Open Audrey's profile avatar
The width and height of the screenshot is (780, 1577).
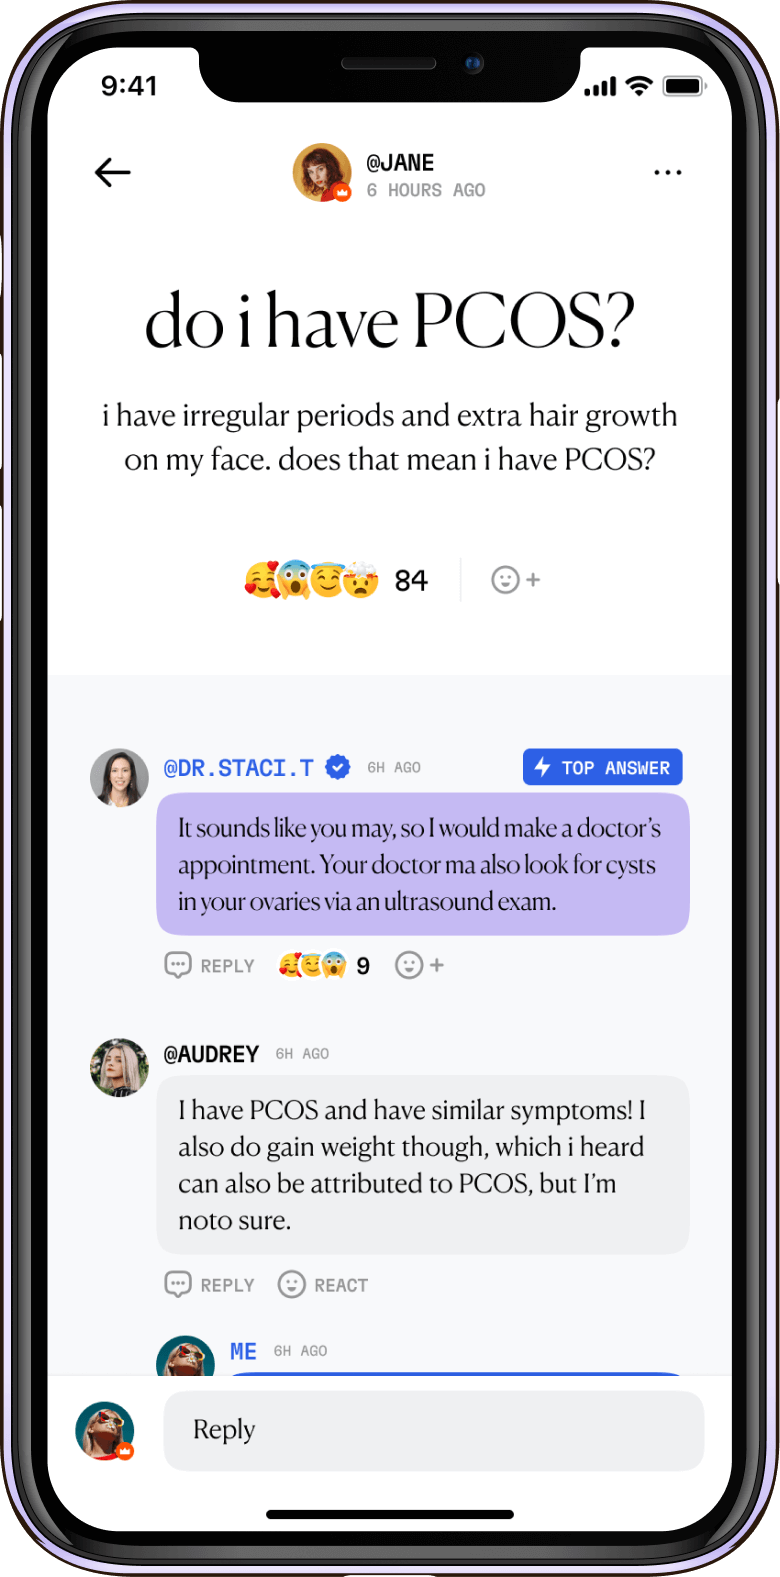[x=119, y=1067]
